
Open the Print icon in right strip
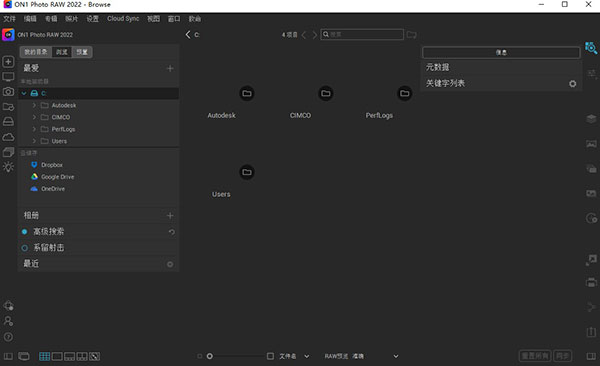click(592, 283)
